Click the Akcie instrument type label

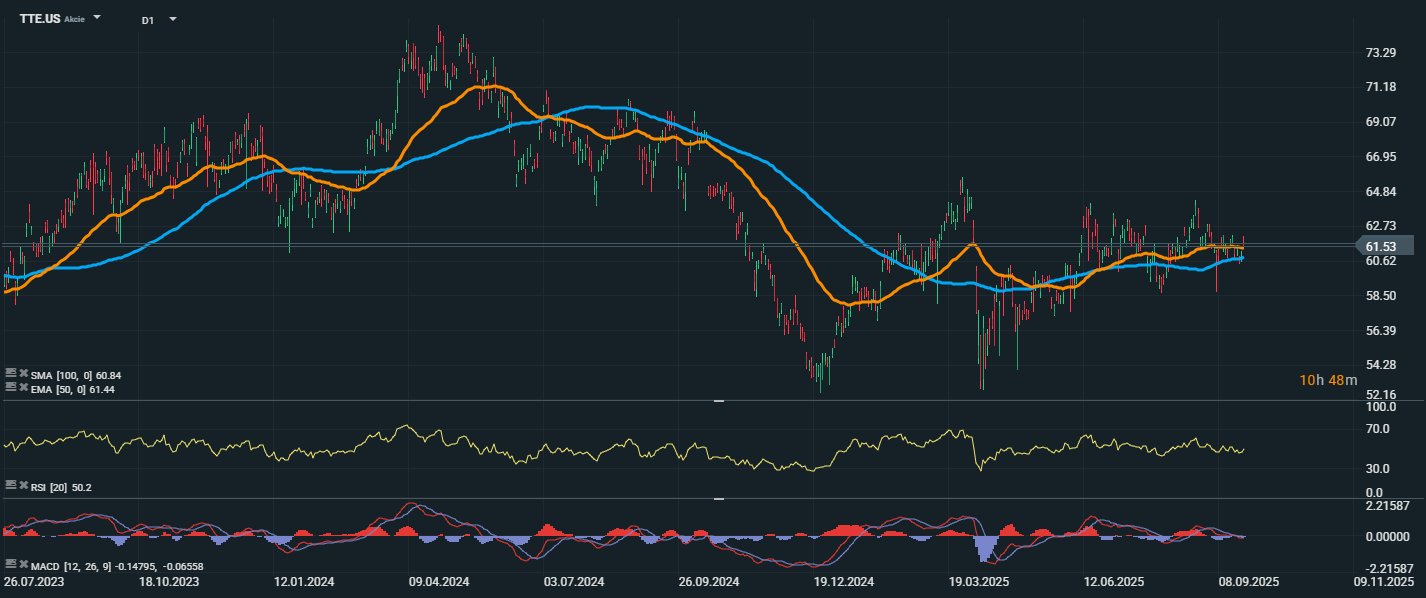75,19
